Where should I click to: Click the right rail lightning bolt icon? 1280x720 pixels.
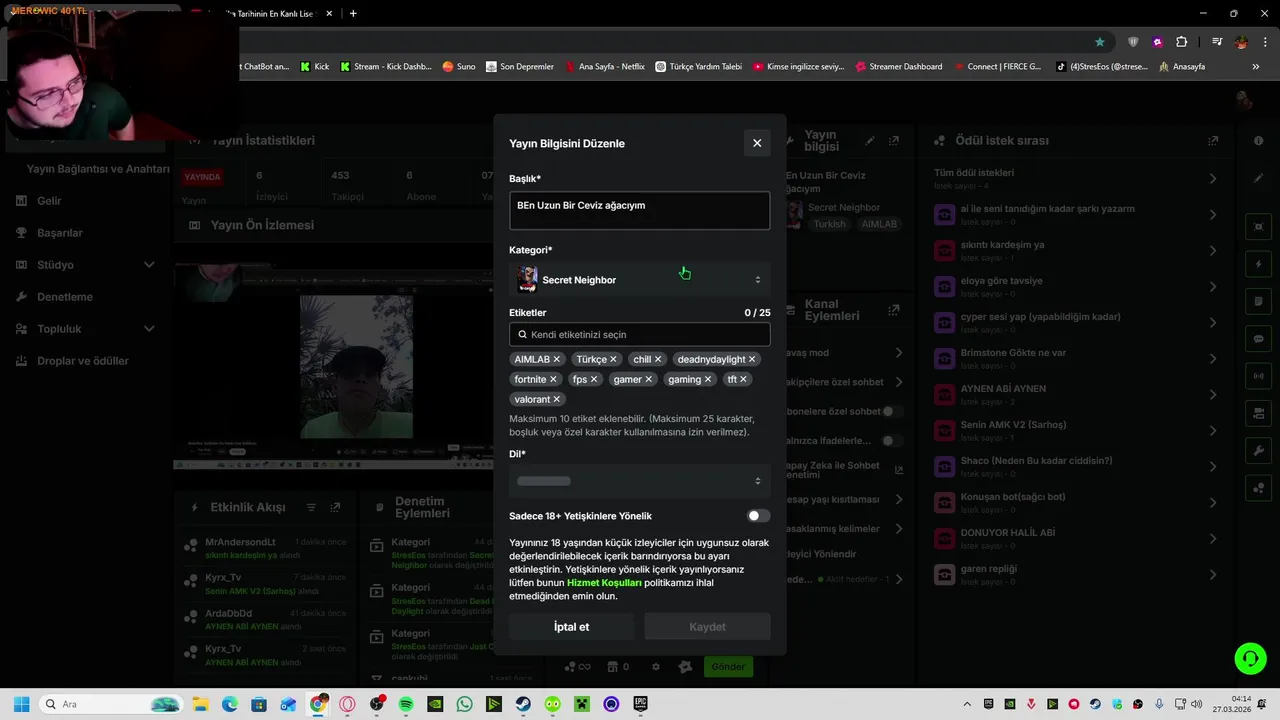(1259, 265)
